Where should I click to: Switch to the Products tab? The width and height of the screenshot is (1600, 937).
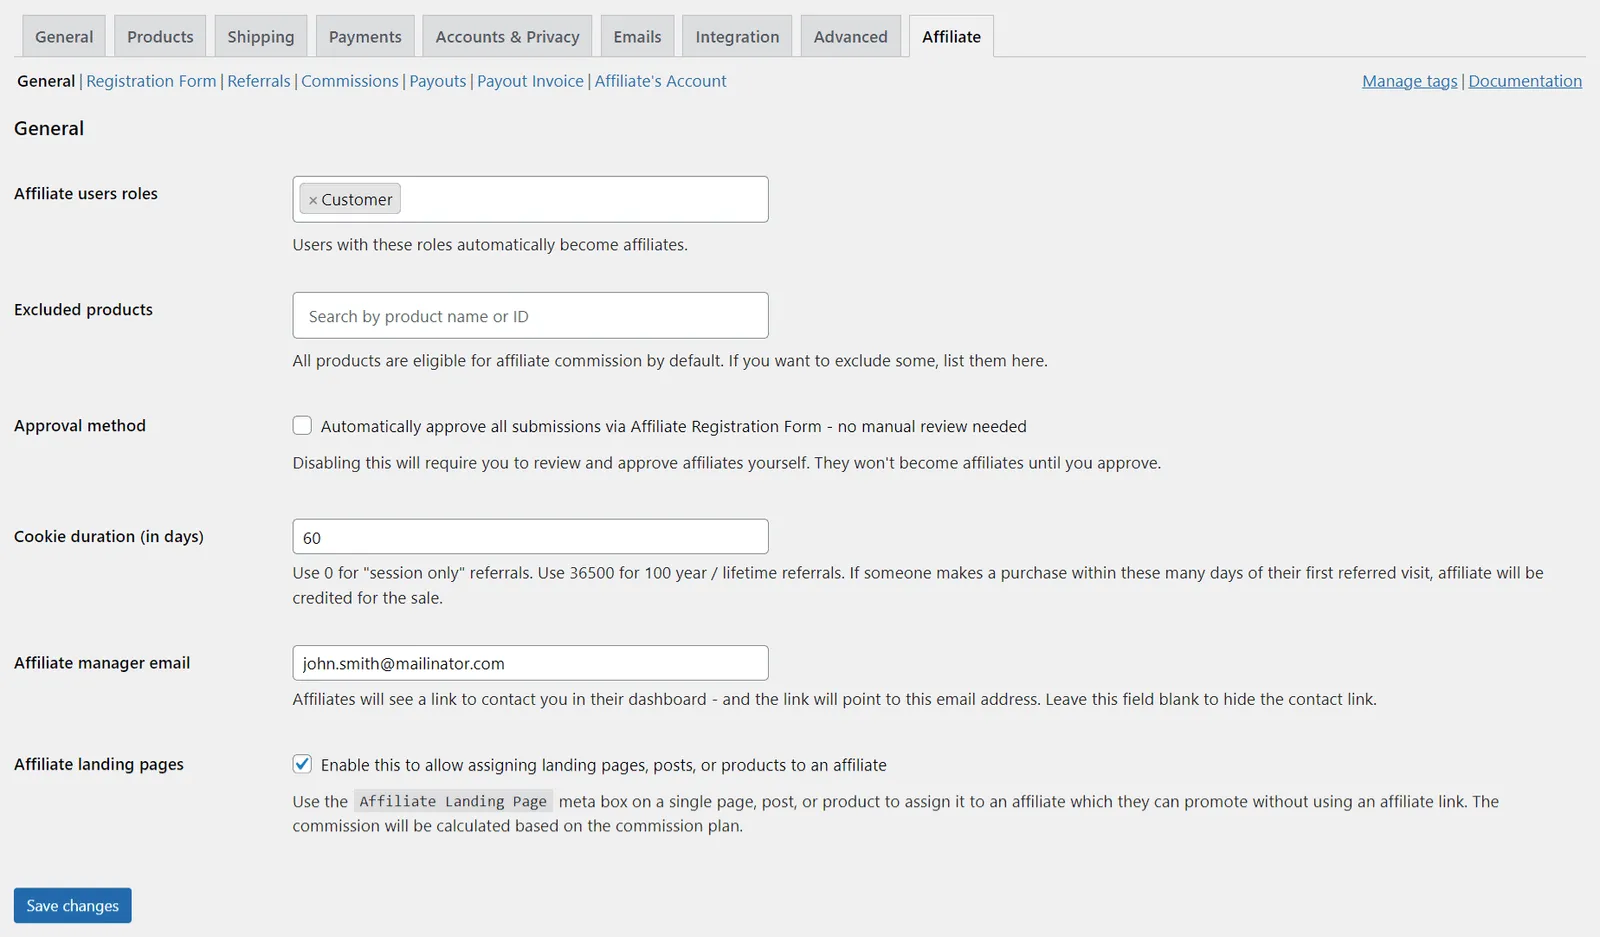click(x=160, y=37)
